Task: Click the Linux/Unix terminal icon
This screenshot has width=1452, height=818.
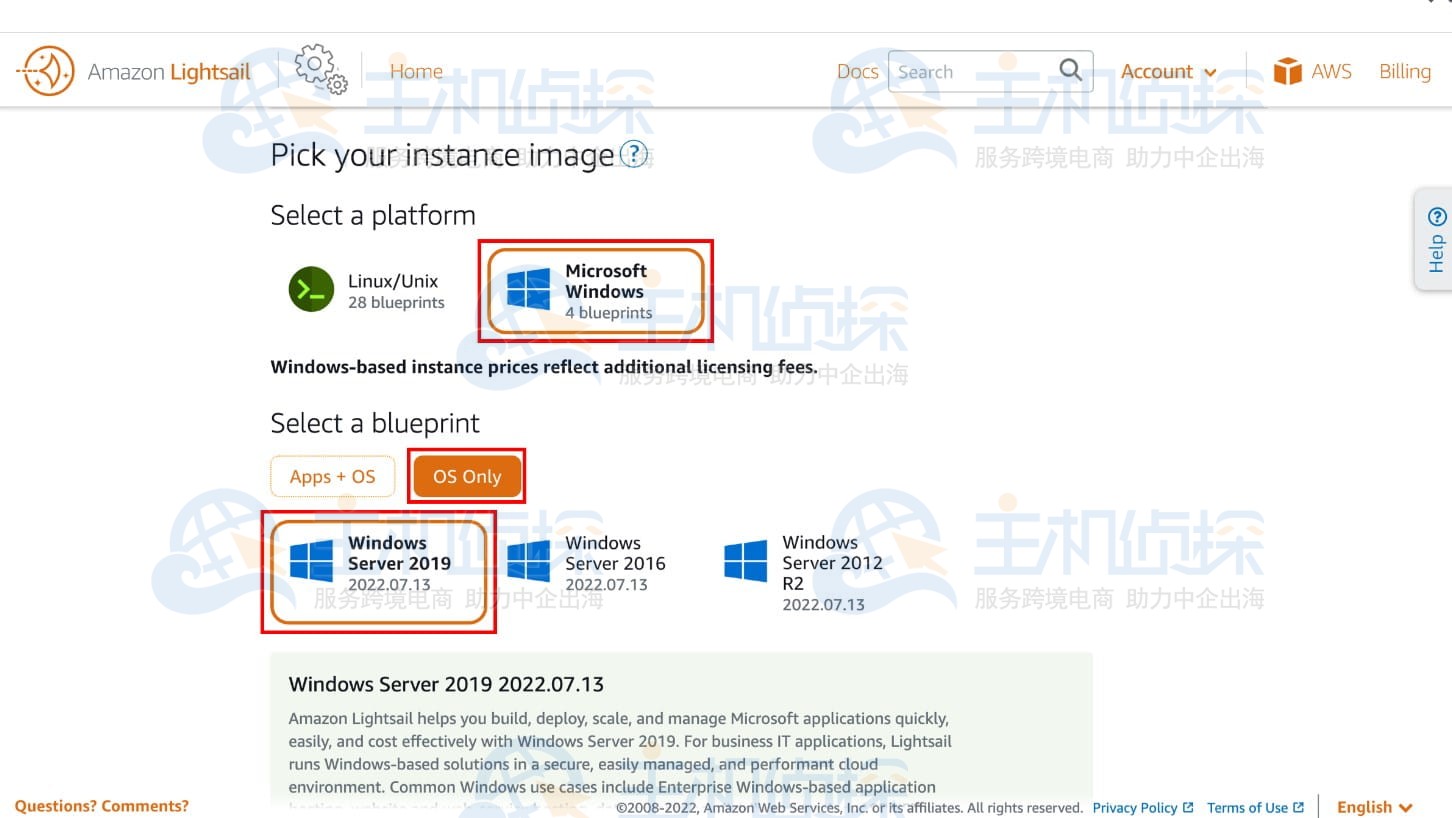Action: click(311, 290)
